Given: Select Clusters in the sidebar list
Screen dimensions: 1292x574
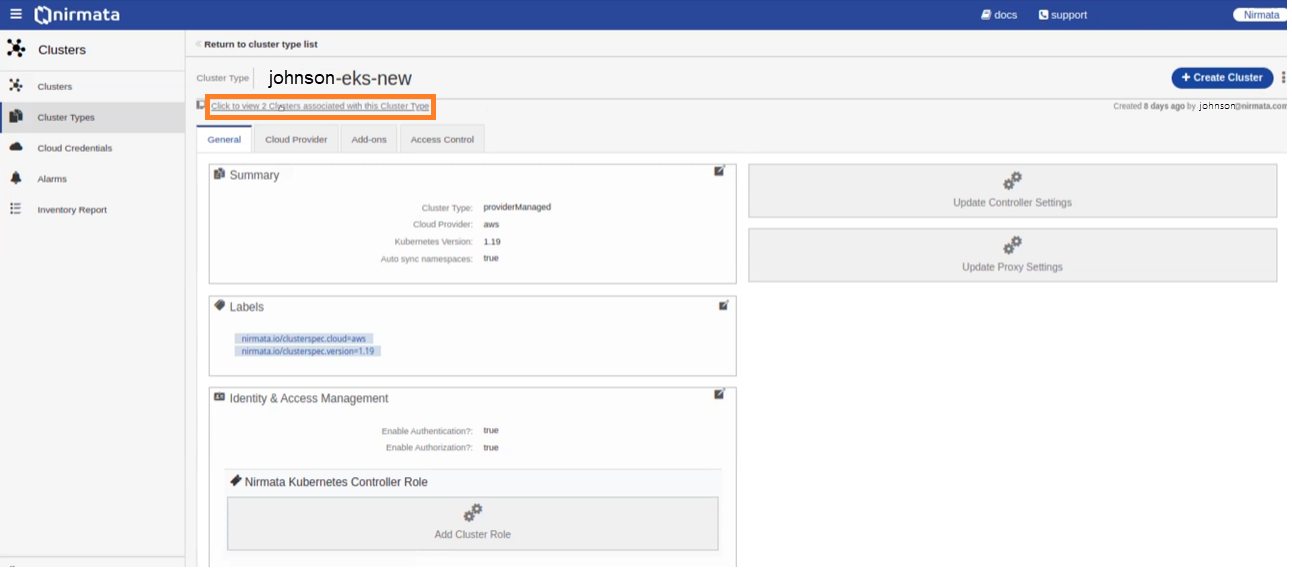Looking at the screenshot, I should tap(55, 87).
